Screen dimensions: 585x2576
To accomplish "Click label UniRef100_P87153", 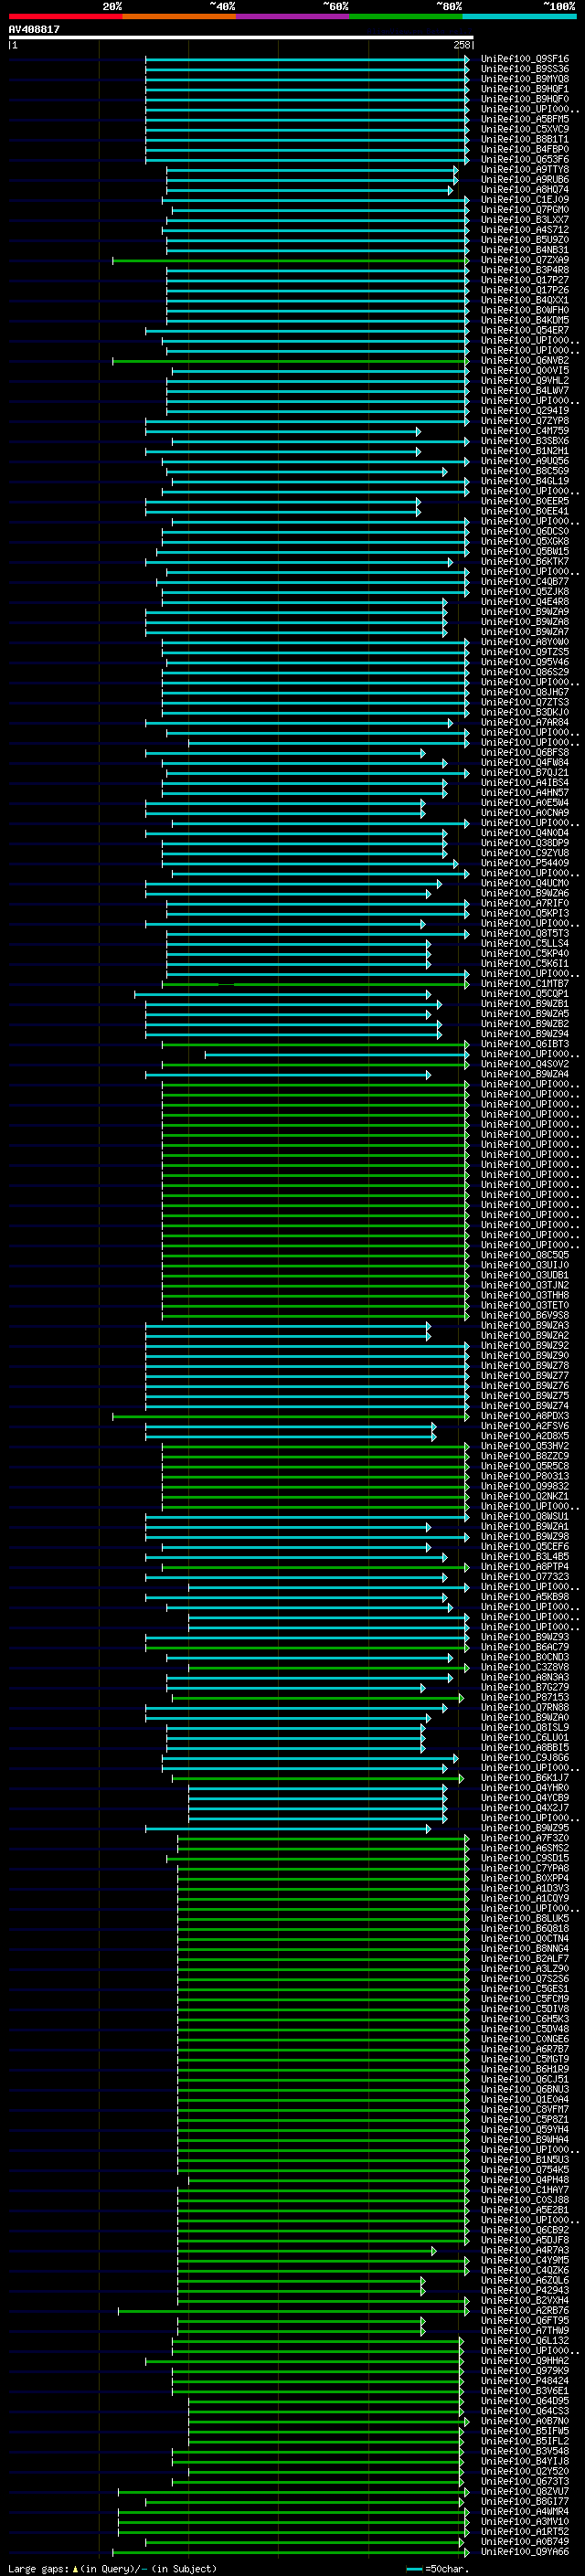I will coord(525,1698).
